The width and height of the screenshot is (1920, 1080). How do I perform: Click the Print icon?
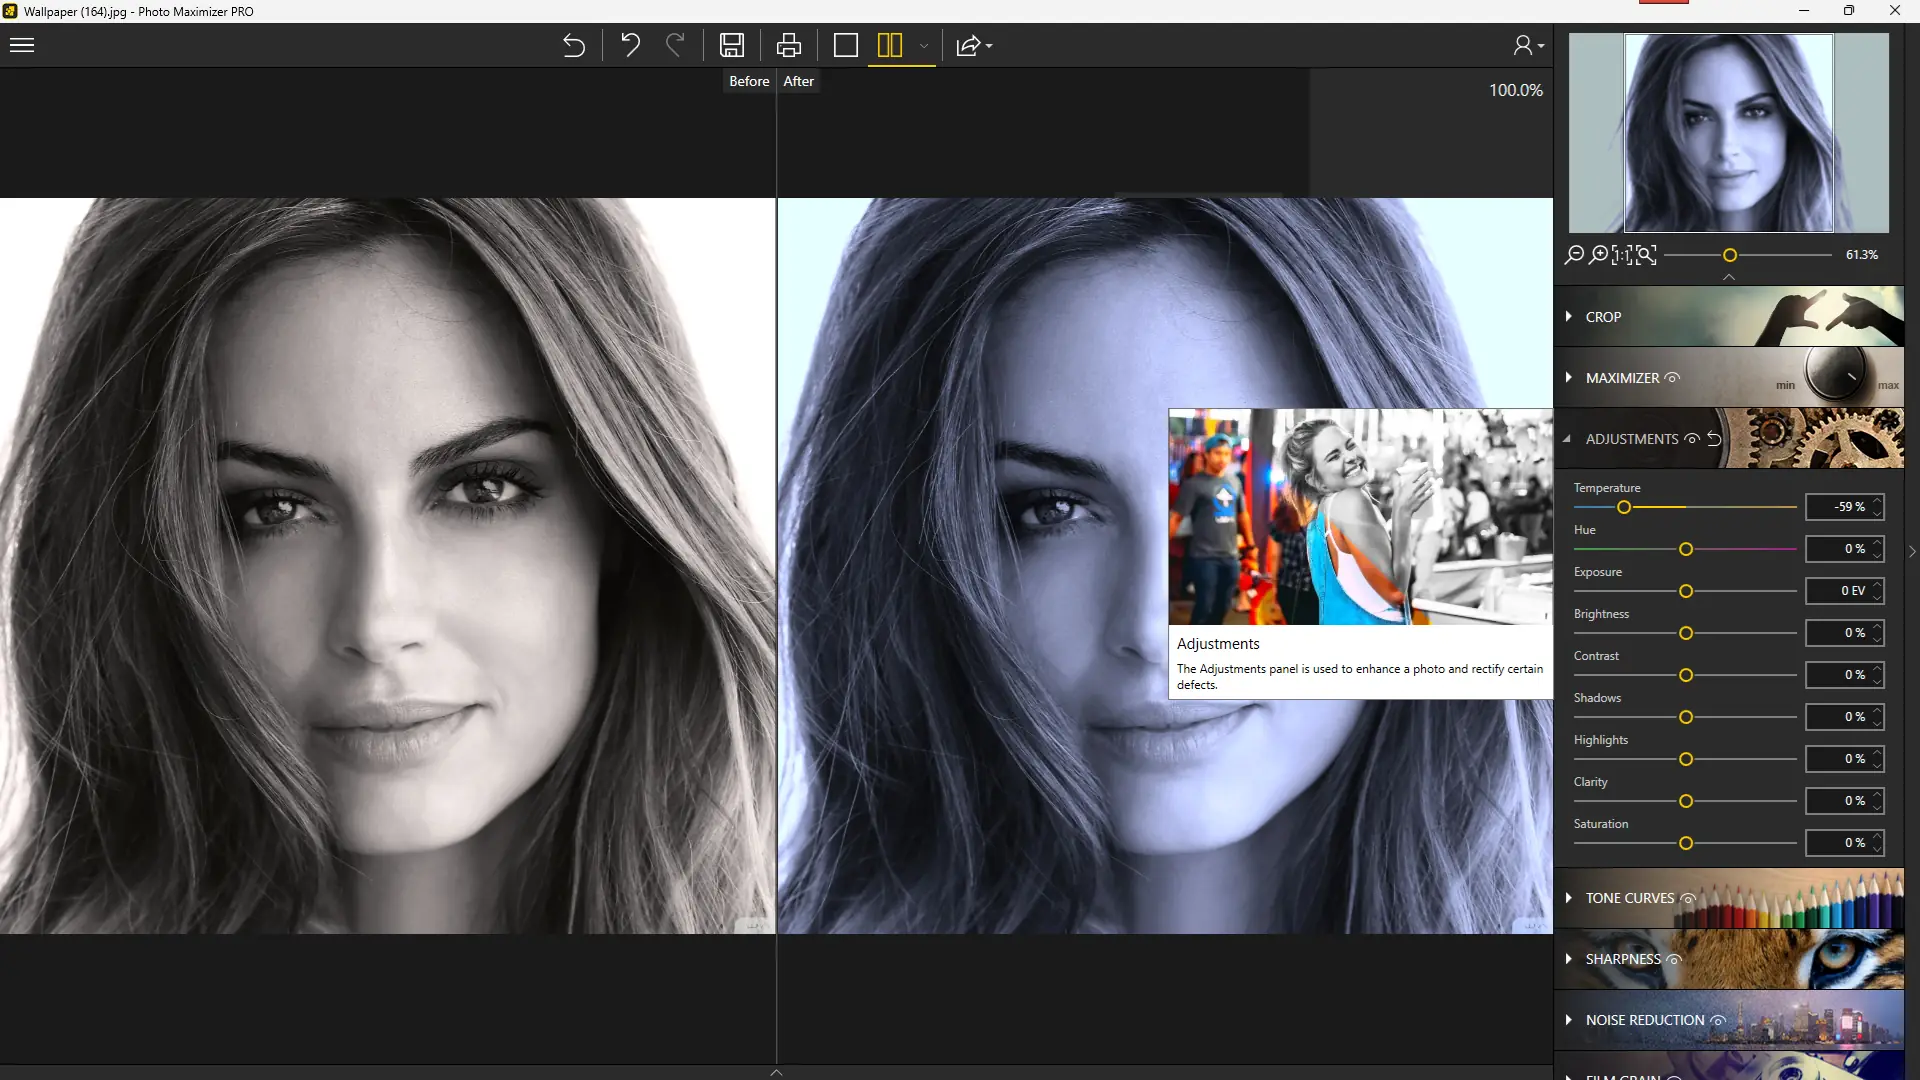point(789,46)
